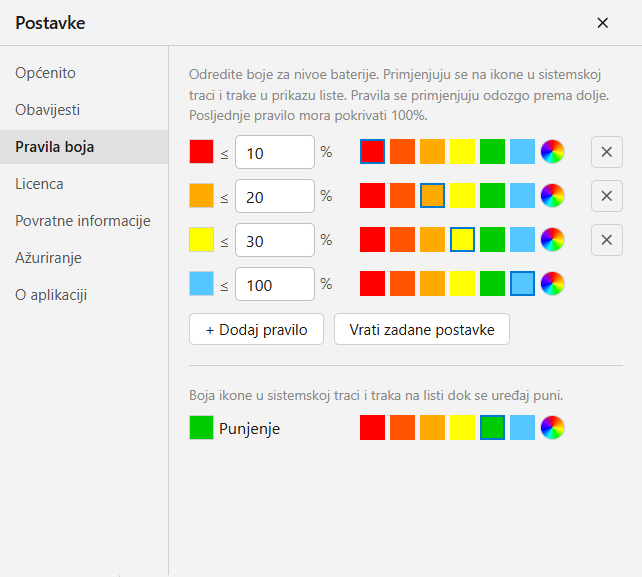Open custom color wheel for 20% rule
Viewport: 642px width, 577px height.
tap(552, 196)
